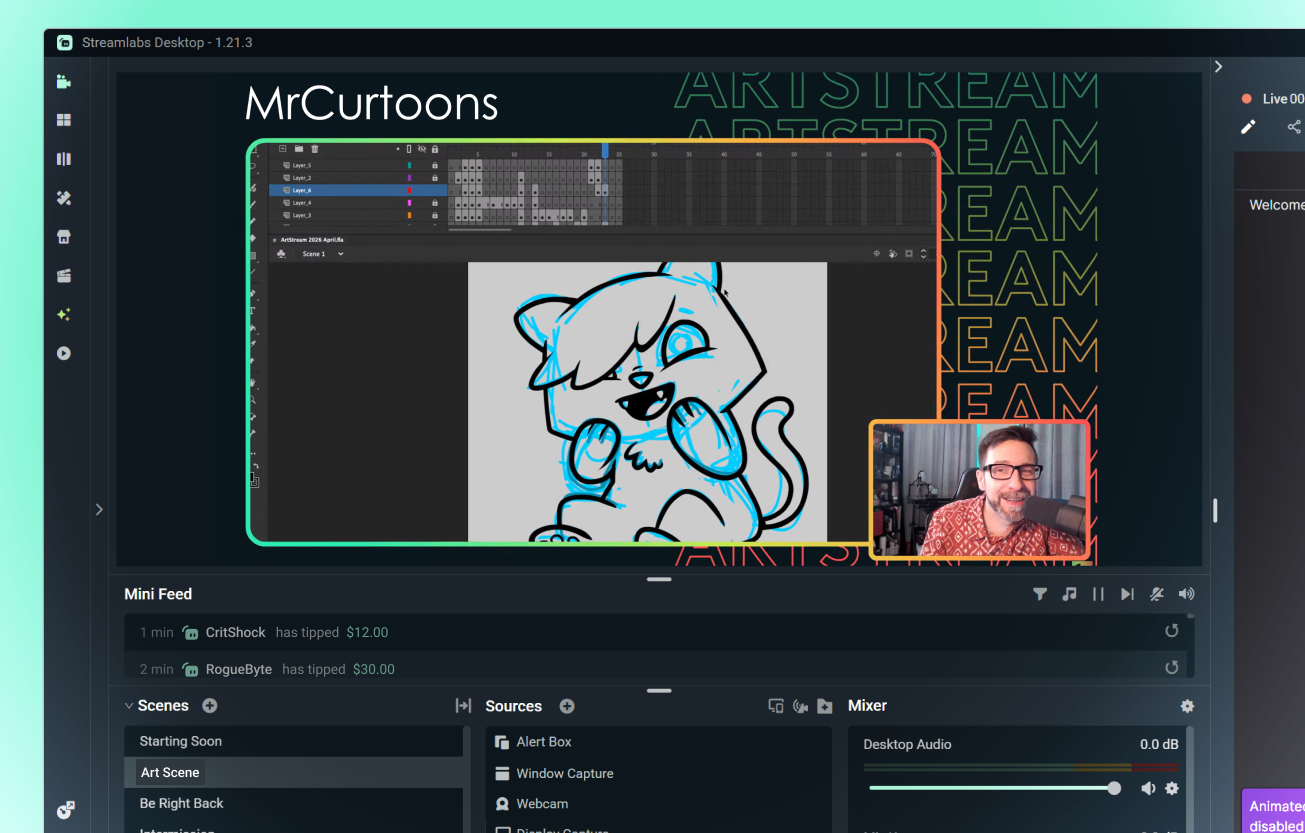Click the Streamlabs logo in title bar

point(65,43)
